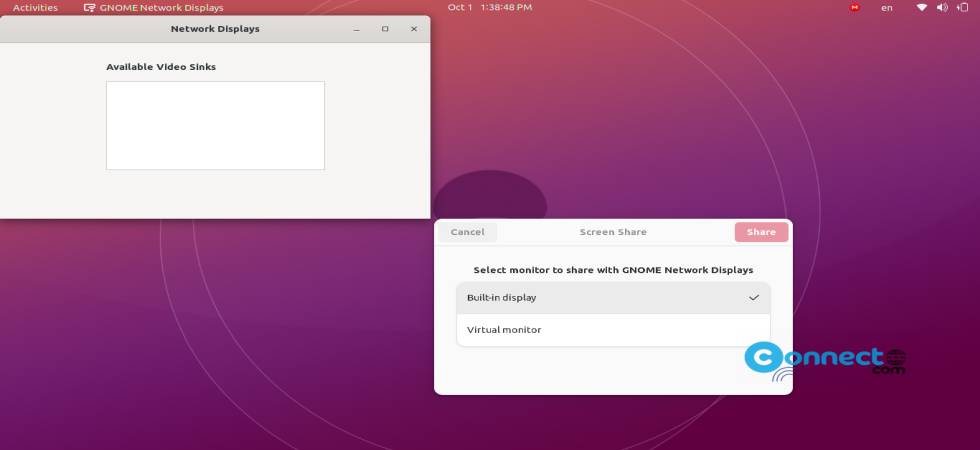Click the Network Displays title bar text
The width and height of the screenshot is (980, 450).
click(x=215, y=29)
